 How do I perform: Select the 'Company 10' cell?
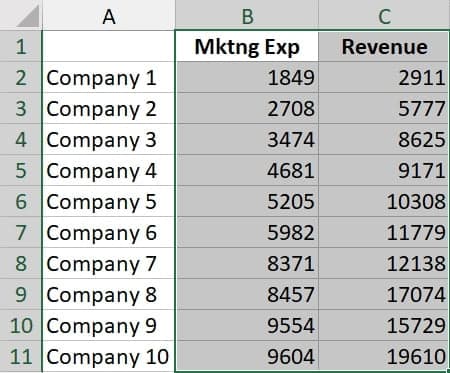109,356
